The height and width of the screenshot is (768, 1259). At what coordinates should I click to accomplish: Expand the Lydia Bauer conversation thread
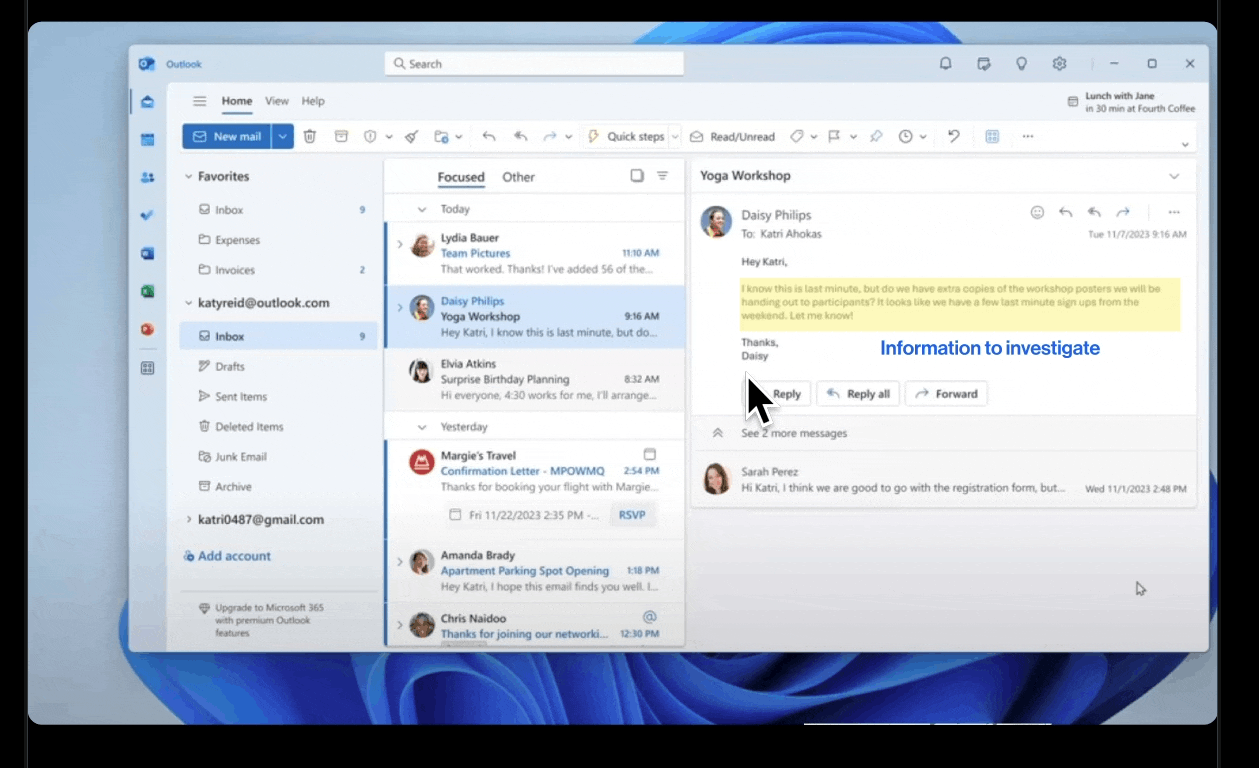[x=400, y=244]
